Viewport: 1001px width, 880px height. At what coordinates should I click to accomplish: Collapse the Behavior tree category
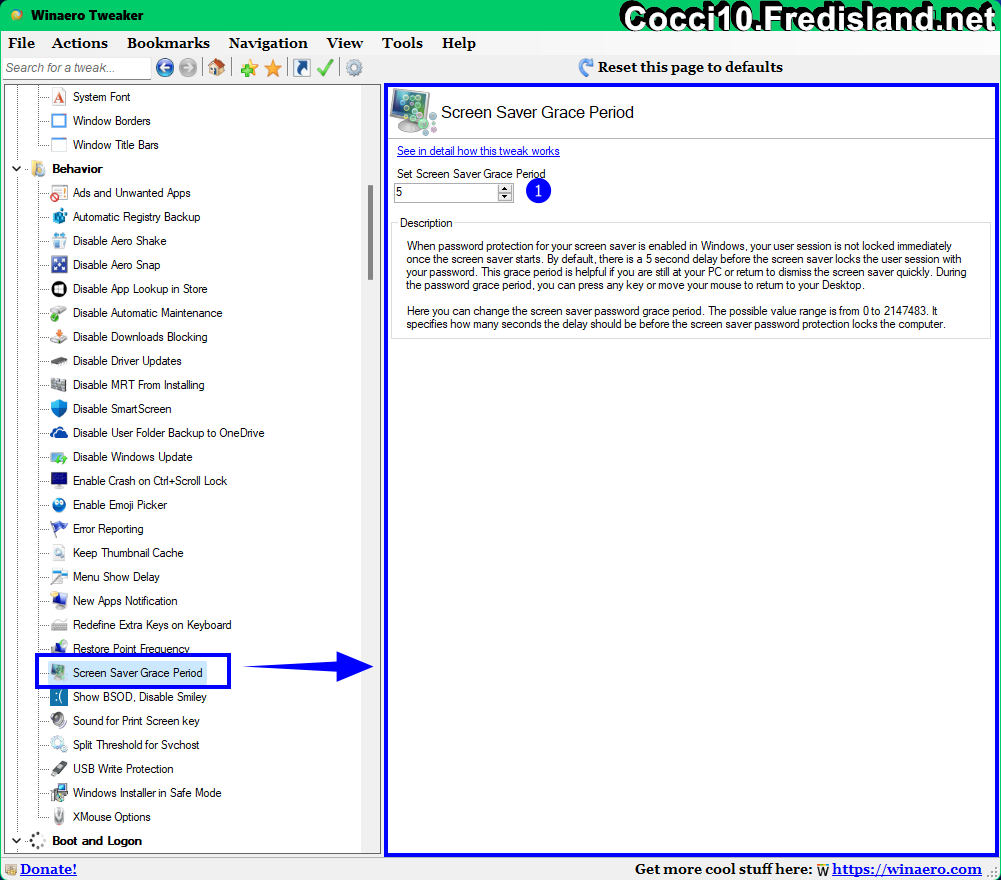click(x=17, y=169)
